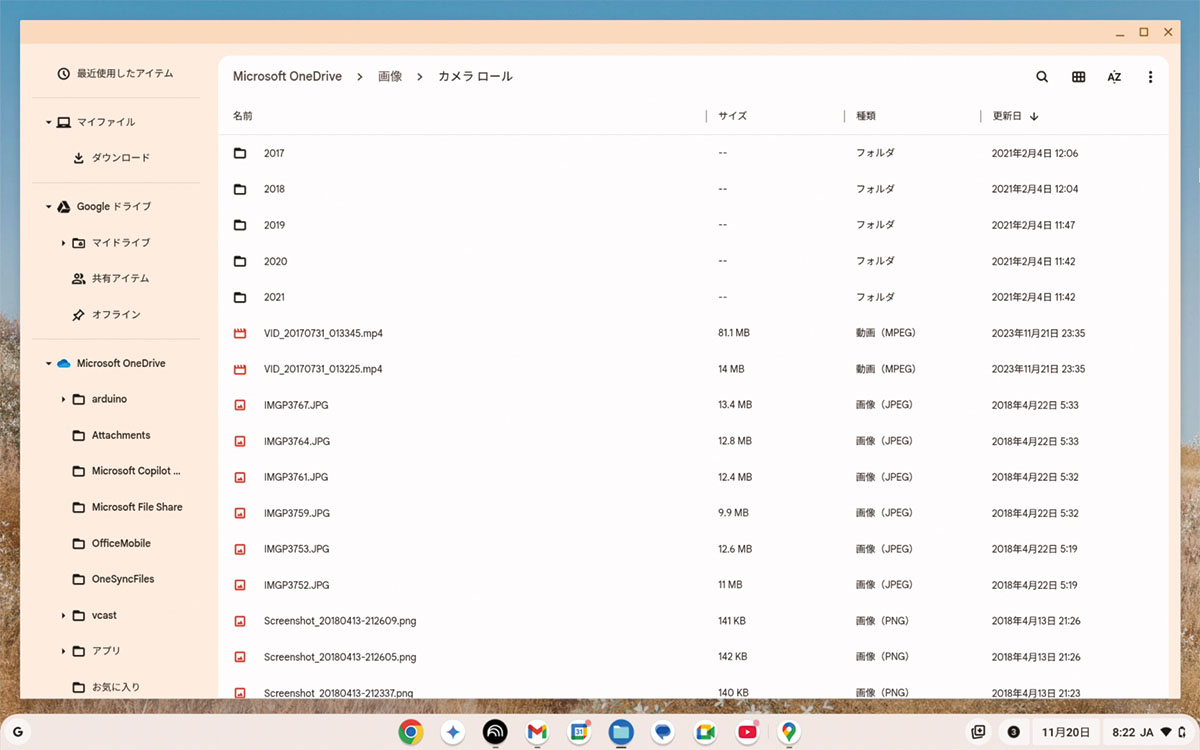Select the 2017 folder row
The height and width of the screenshot is (750, 1200).
coord(693,153)
